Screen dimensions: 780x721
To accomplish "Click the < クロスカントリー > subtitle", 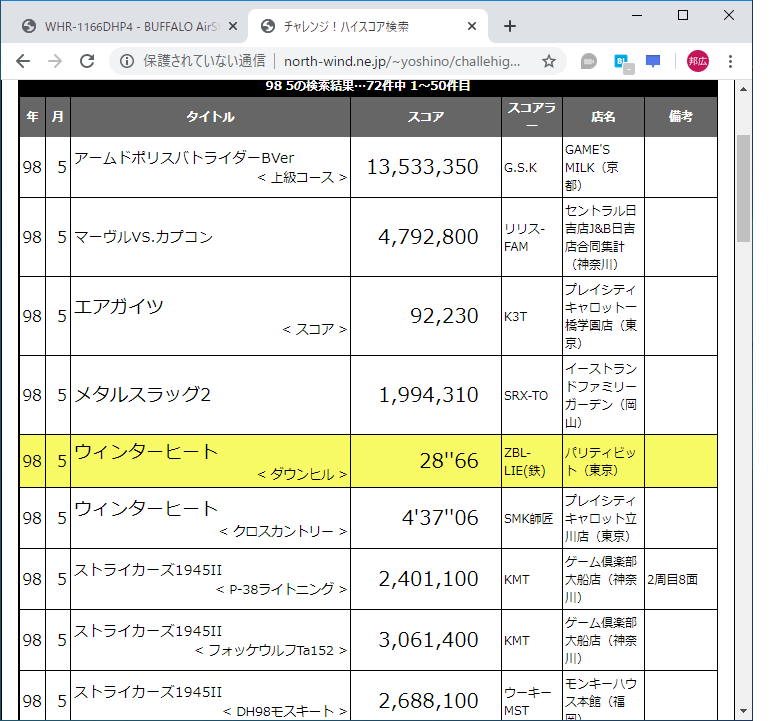I will click(283, 531).
